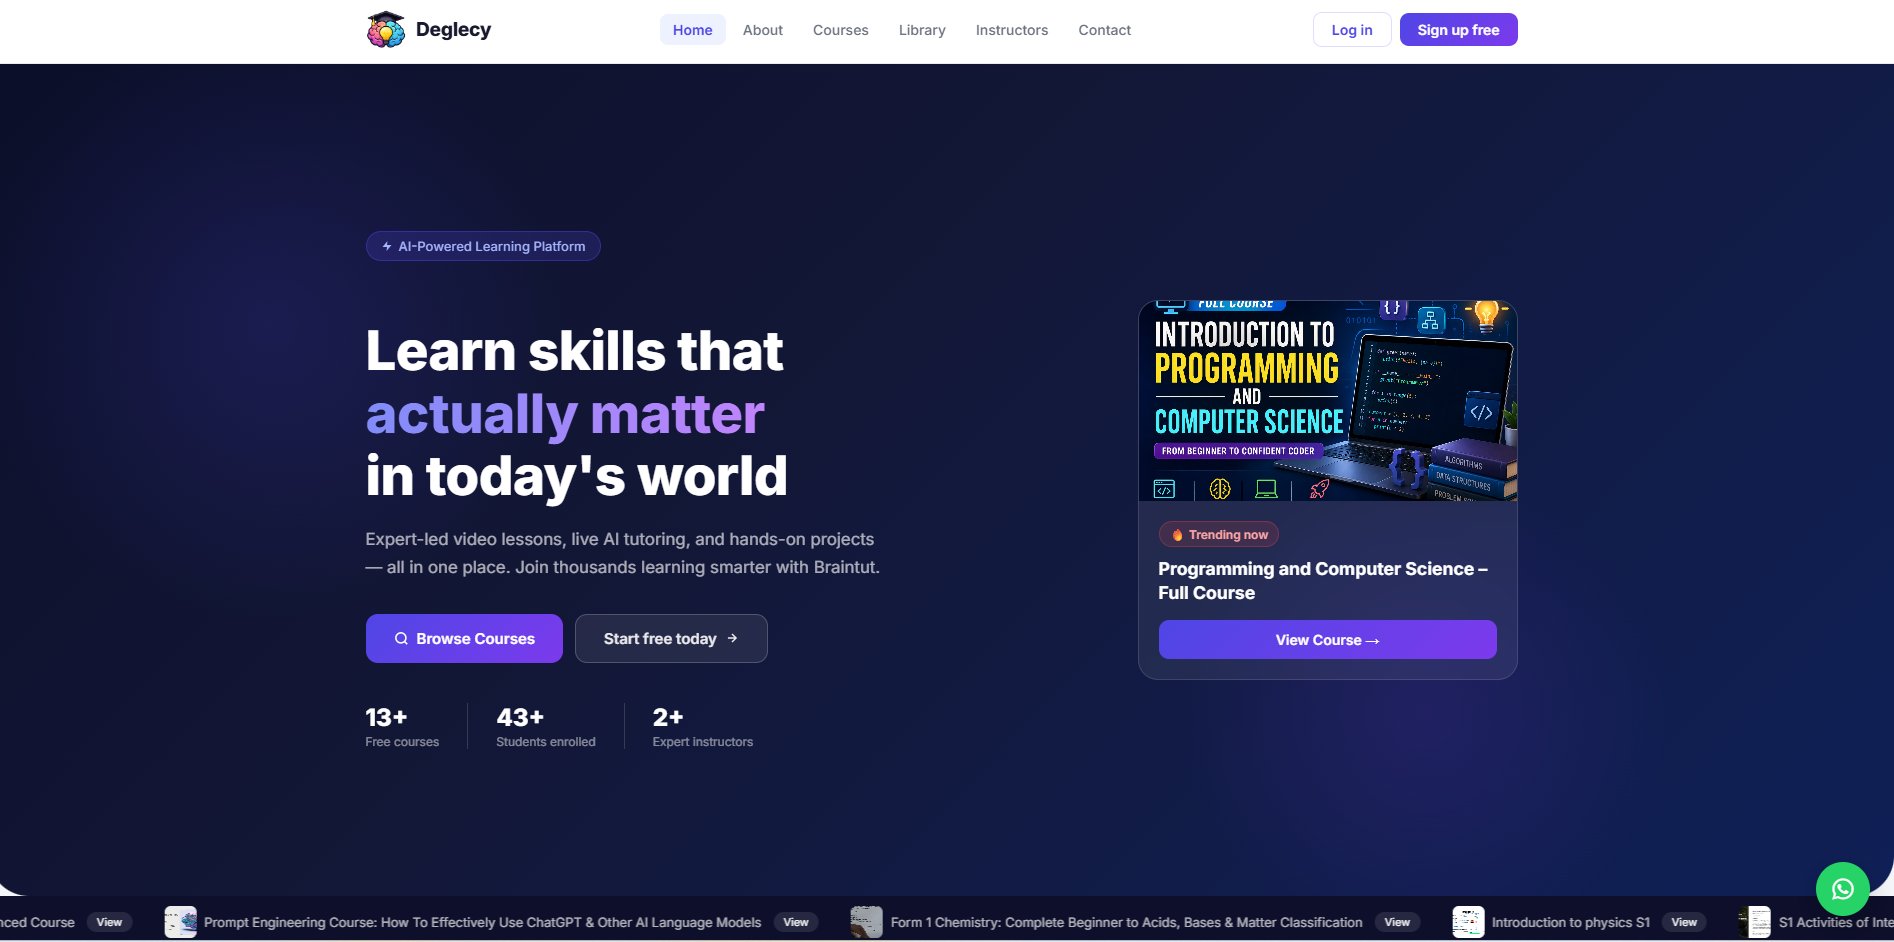Screen dimensions: 1894x942
Task: Click 'Introduction to physics S1' ticker title
Action: (1571, 922)
